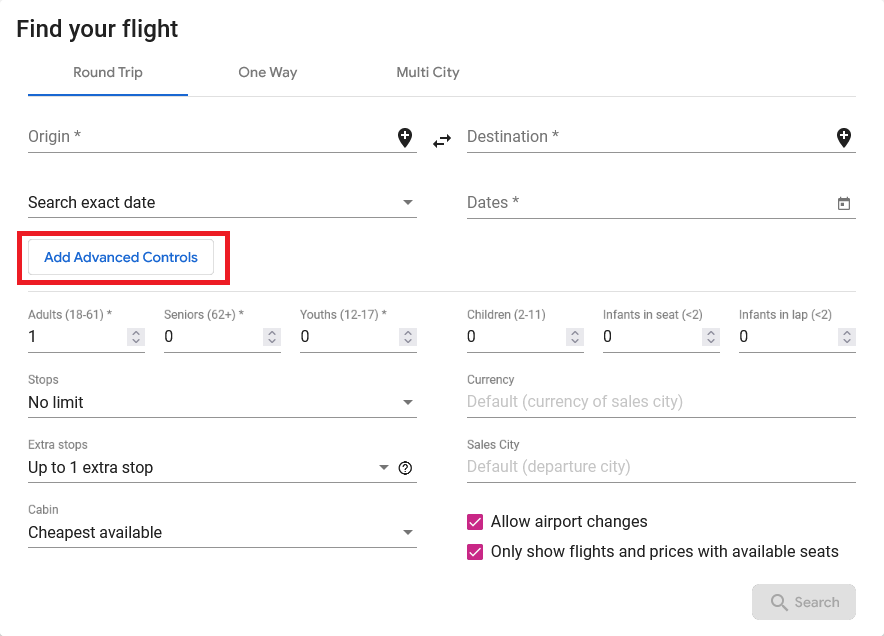Click the Sales City input field

tap(661, 467)
